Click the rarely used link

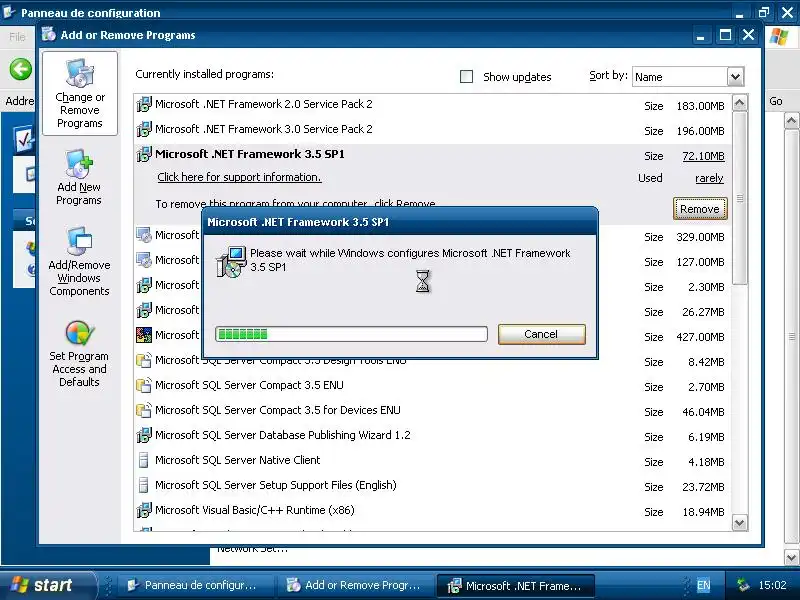pos(709,178)
